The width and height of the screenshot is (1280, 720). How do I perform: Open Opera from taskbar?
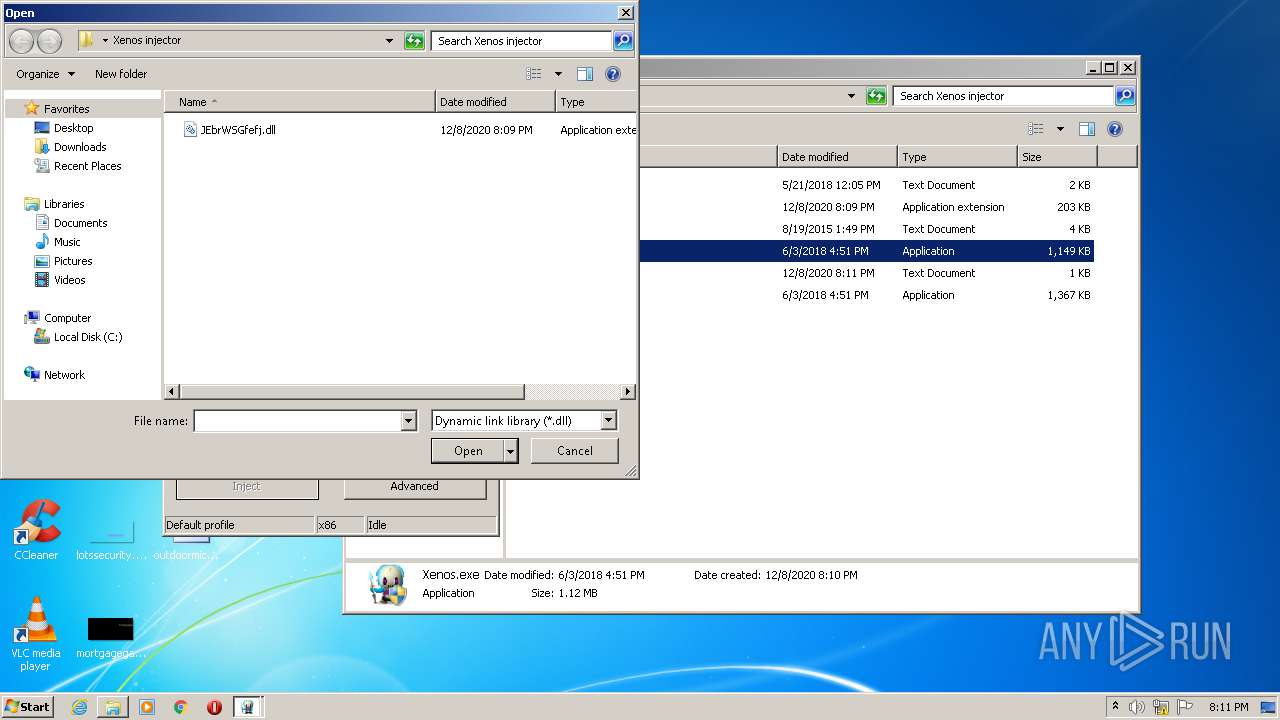tap(214, 707)
